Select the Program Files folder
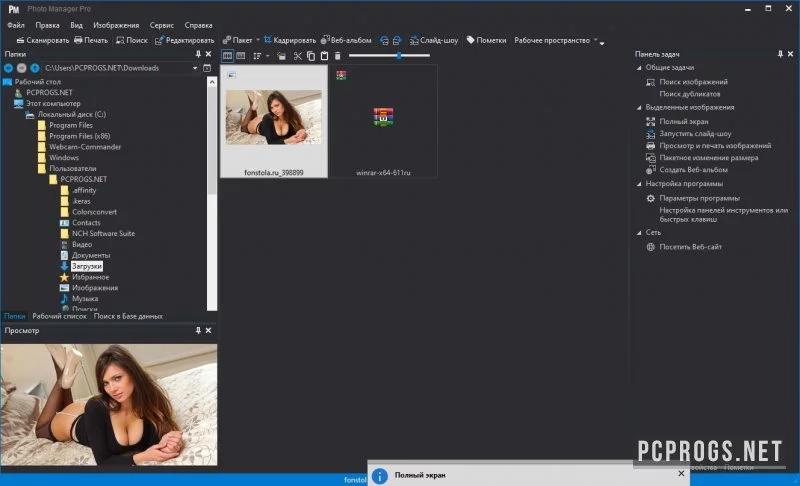 coord(70,125)
